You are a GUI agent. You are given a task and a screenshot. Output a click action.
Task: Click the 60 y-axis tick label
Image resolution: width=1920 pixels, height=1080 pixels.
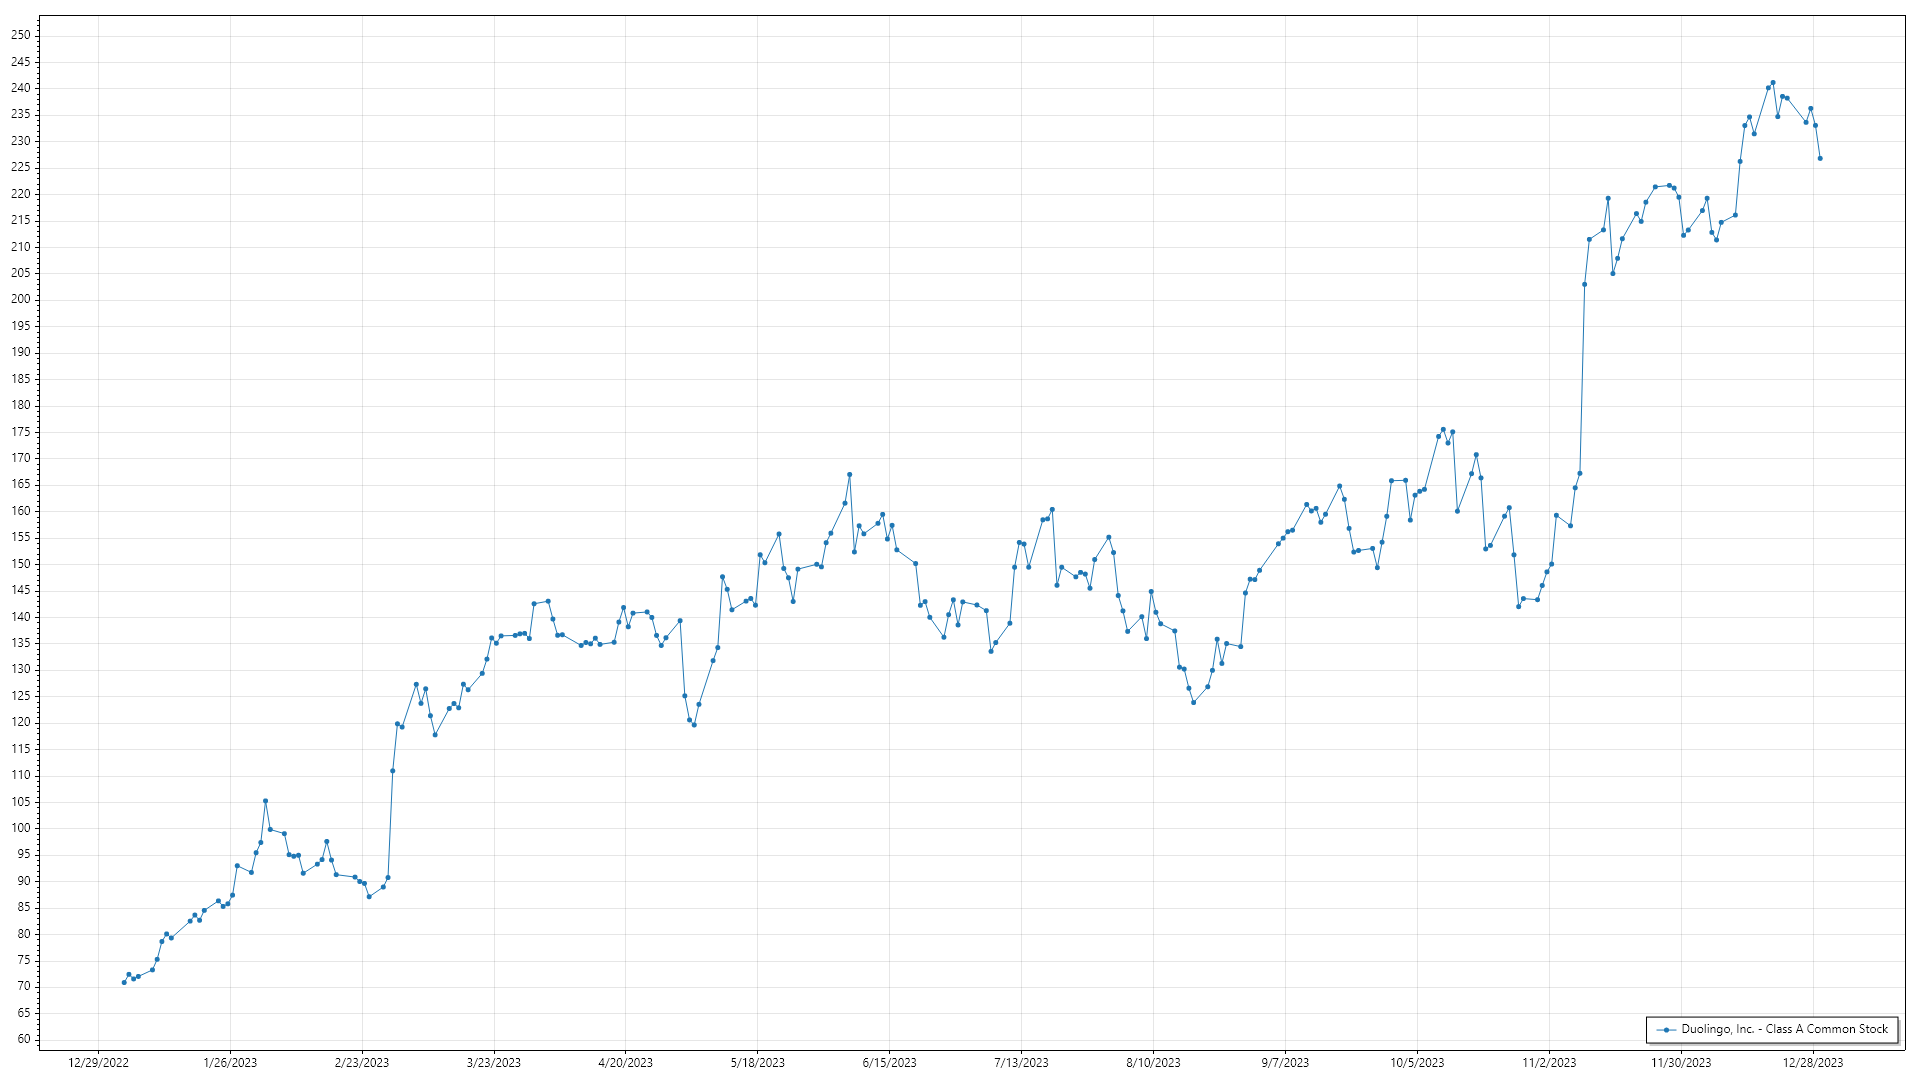(x=24, y=1039)
